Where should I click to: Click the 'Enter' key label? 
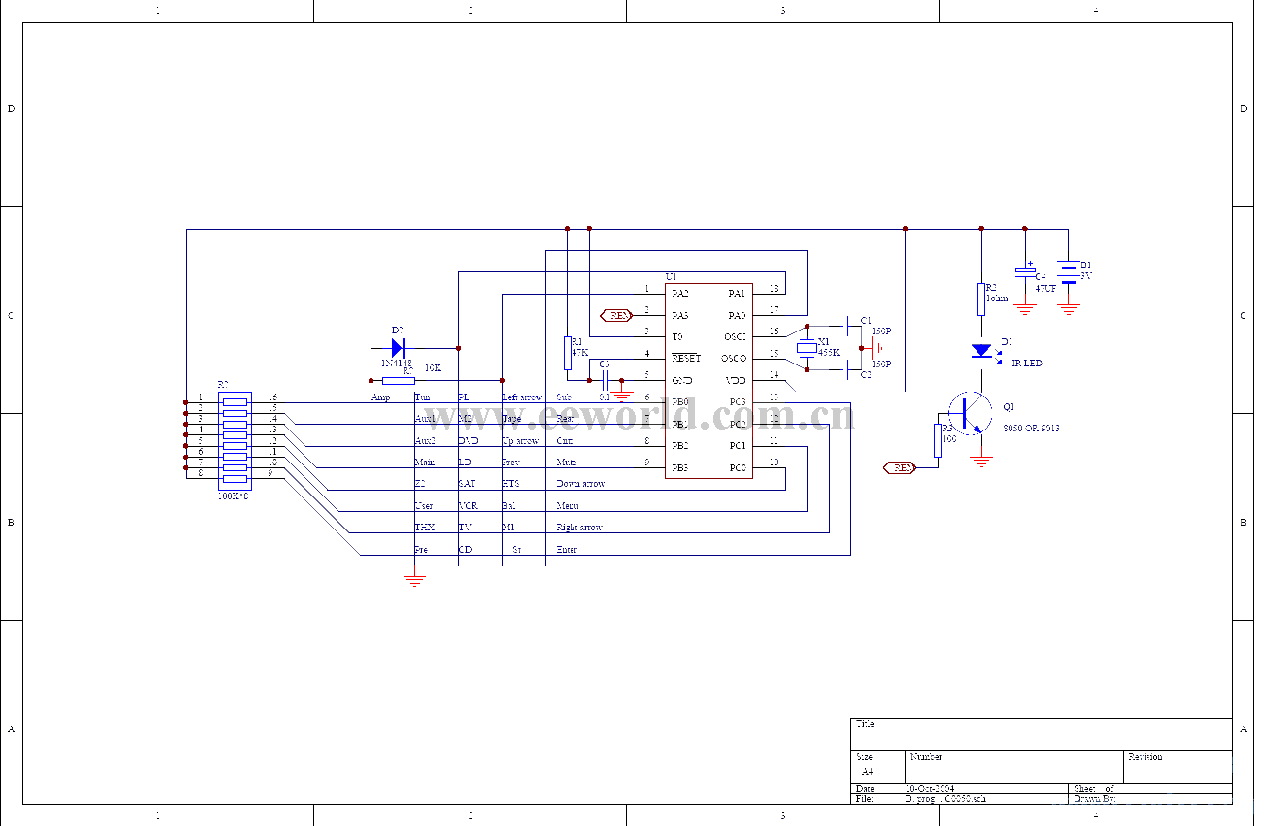click(567, 549)
